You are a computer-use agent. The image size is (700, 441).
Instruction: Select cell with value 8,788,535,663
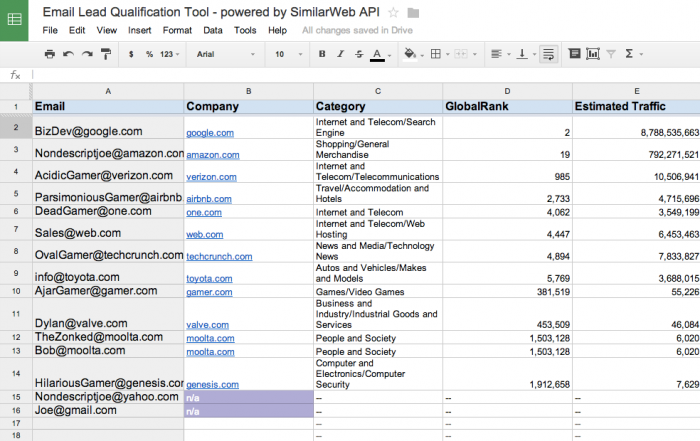click(x=636, y=127)
